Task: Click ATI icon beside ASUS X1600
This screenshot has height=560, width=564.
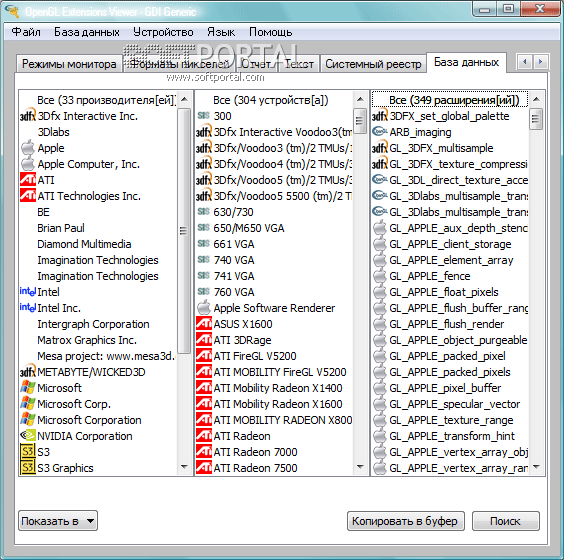Action: tap(204, 324)
